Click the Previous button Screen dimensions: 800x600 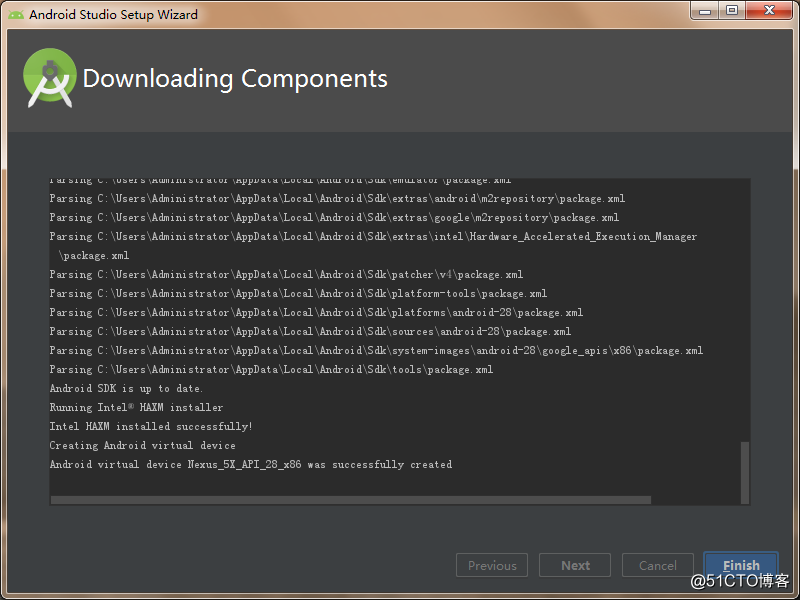[x=492, y=565]
